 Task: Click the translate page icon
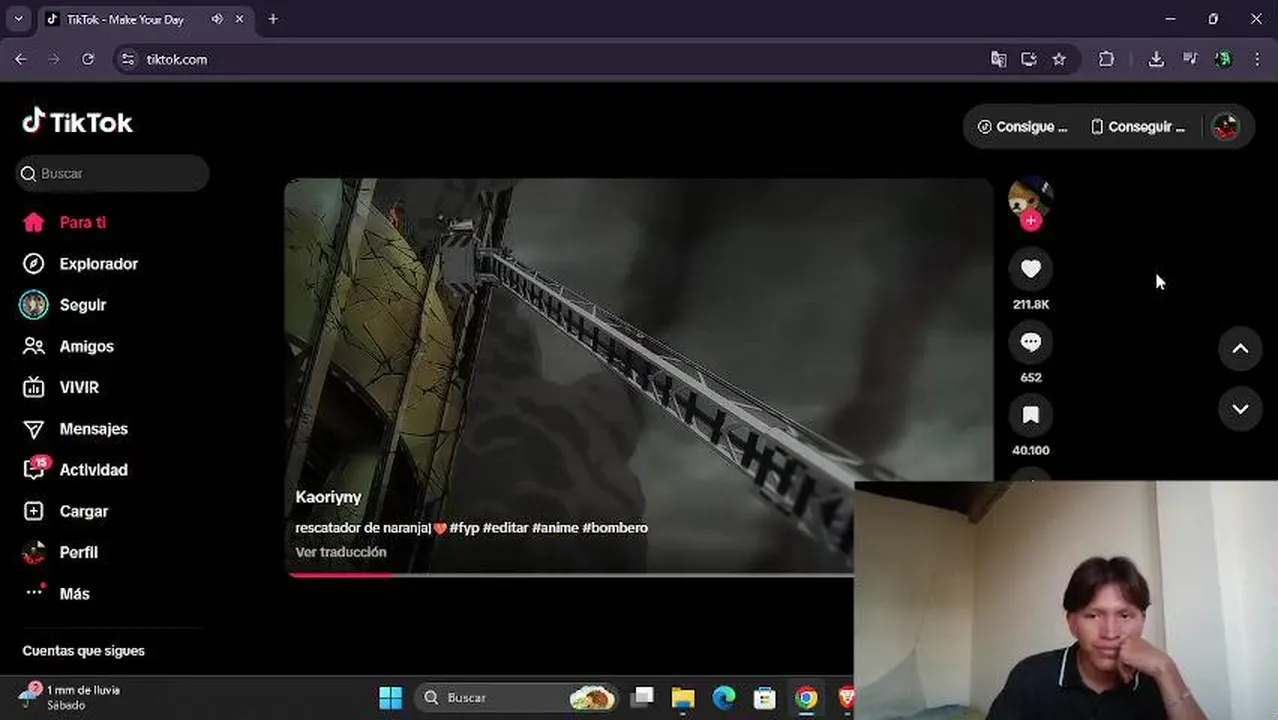[998, 59]
